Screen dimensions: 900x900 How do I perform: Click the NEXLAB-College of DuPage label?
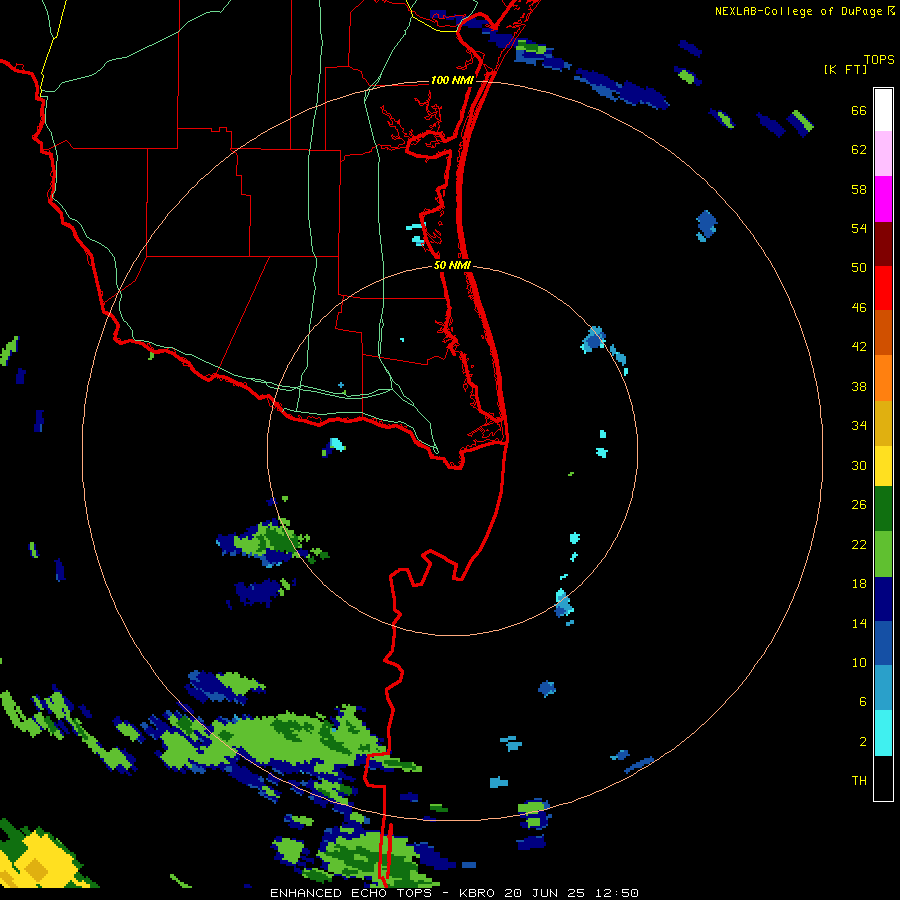(798, 11)
